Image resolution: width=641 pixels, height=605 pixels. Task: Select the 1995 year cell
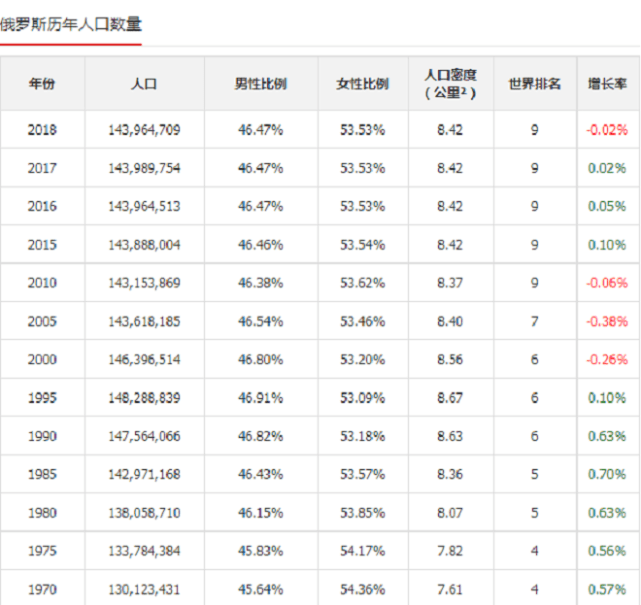[x=42, y=398]
